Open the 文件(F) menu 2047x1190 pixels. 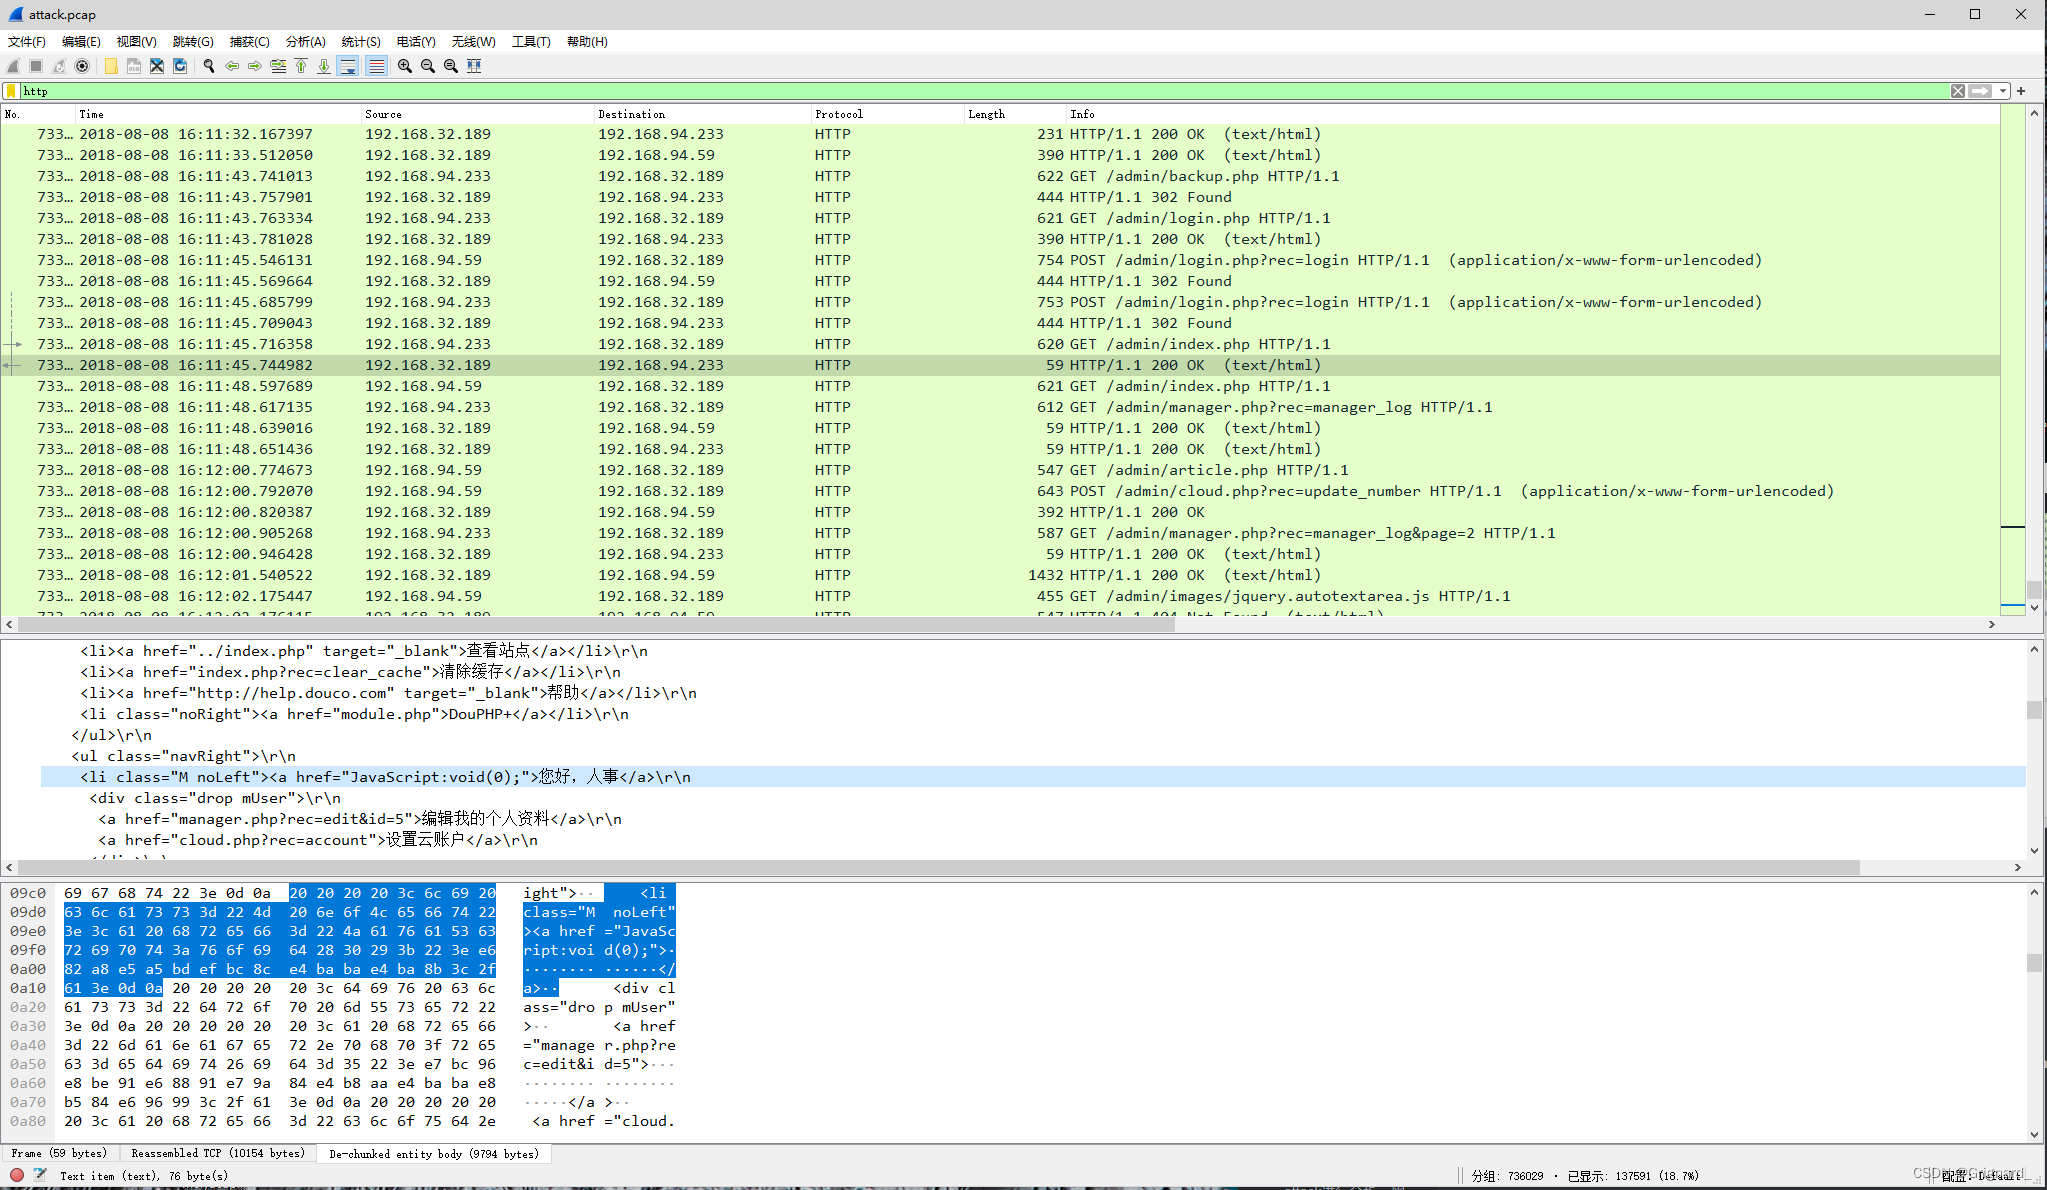click(x=27, y=41)
